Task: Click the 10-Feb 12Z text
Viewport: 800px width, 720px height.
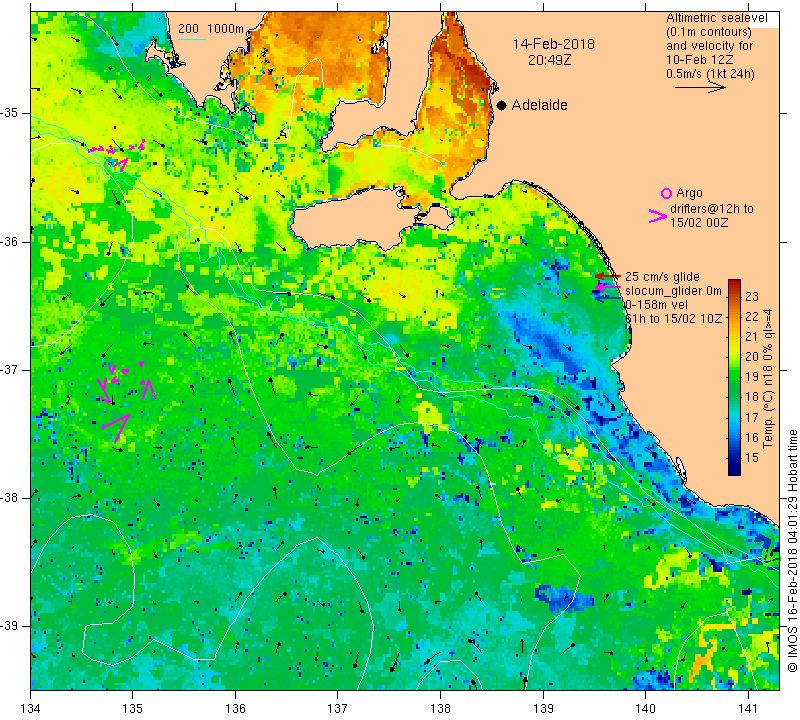Action: 699,60
